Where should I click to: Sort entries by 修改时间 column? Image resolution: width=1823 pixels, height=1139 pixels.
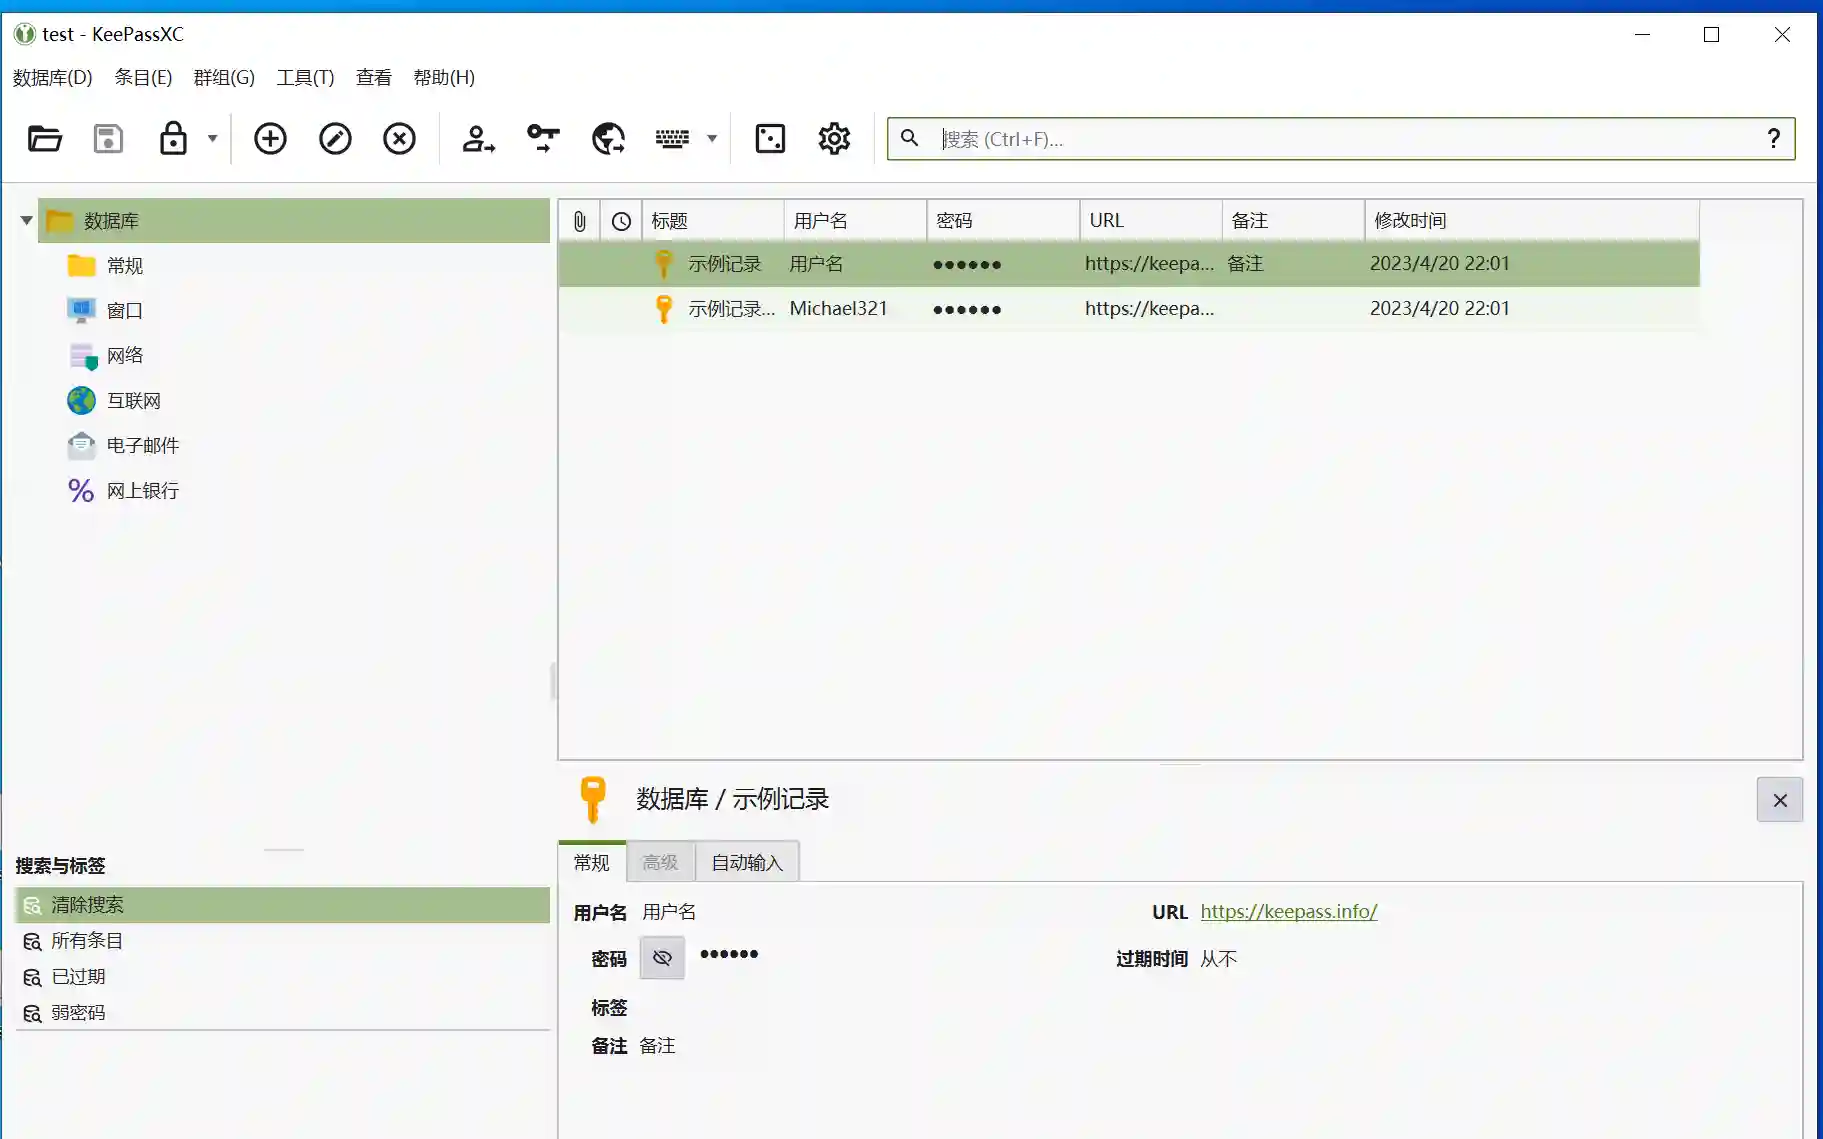point(1532,220)
